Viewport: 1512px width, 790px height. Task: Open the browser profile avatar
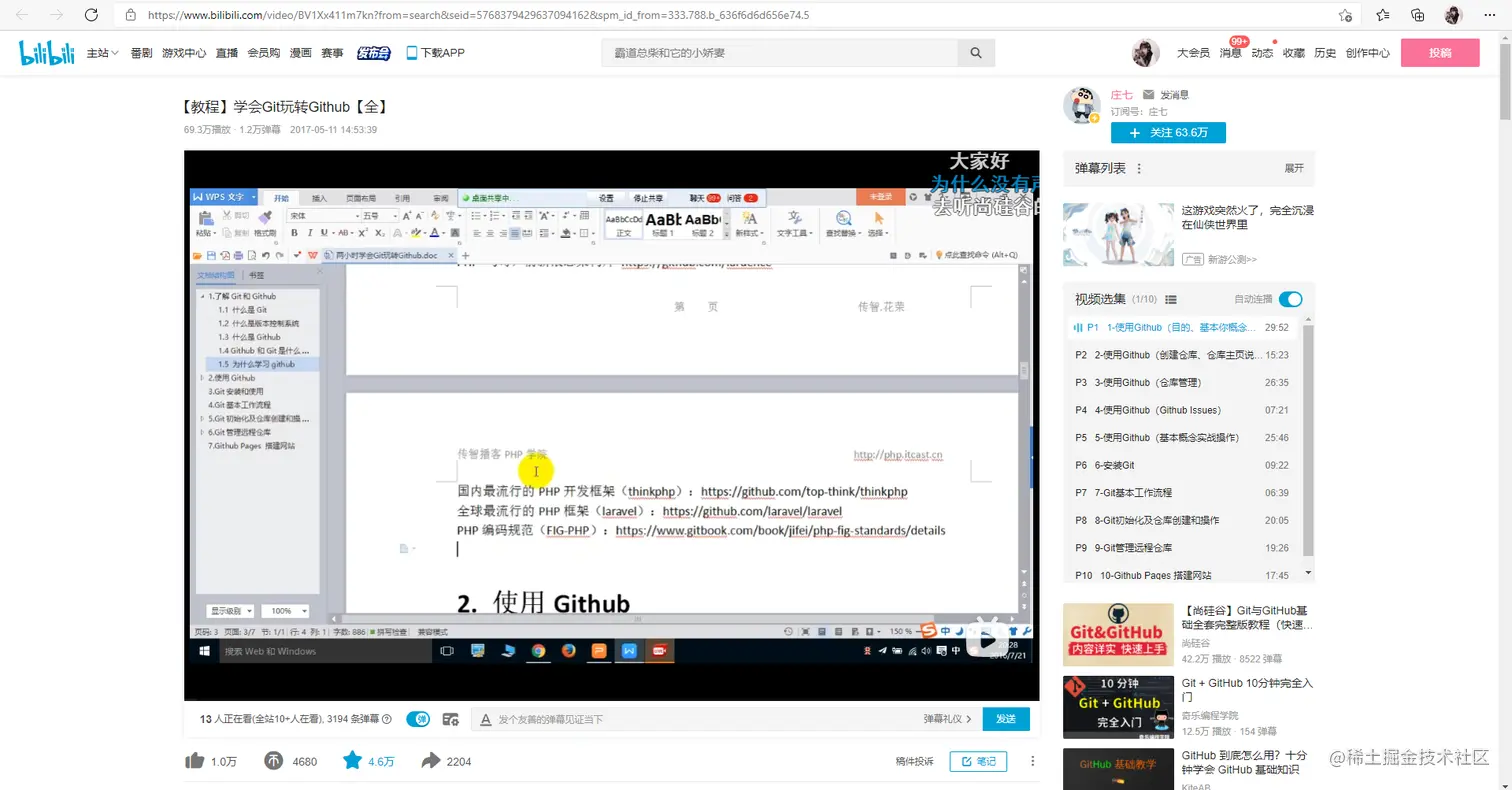point(1453,15)
